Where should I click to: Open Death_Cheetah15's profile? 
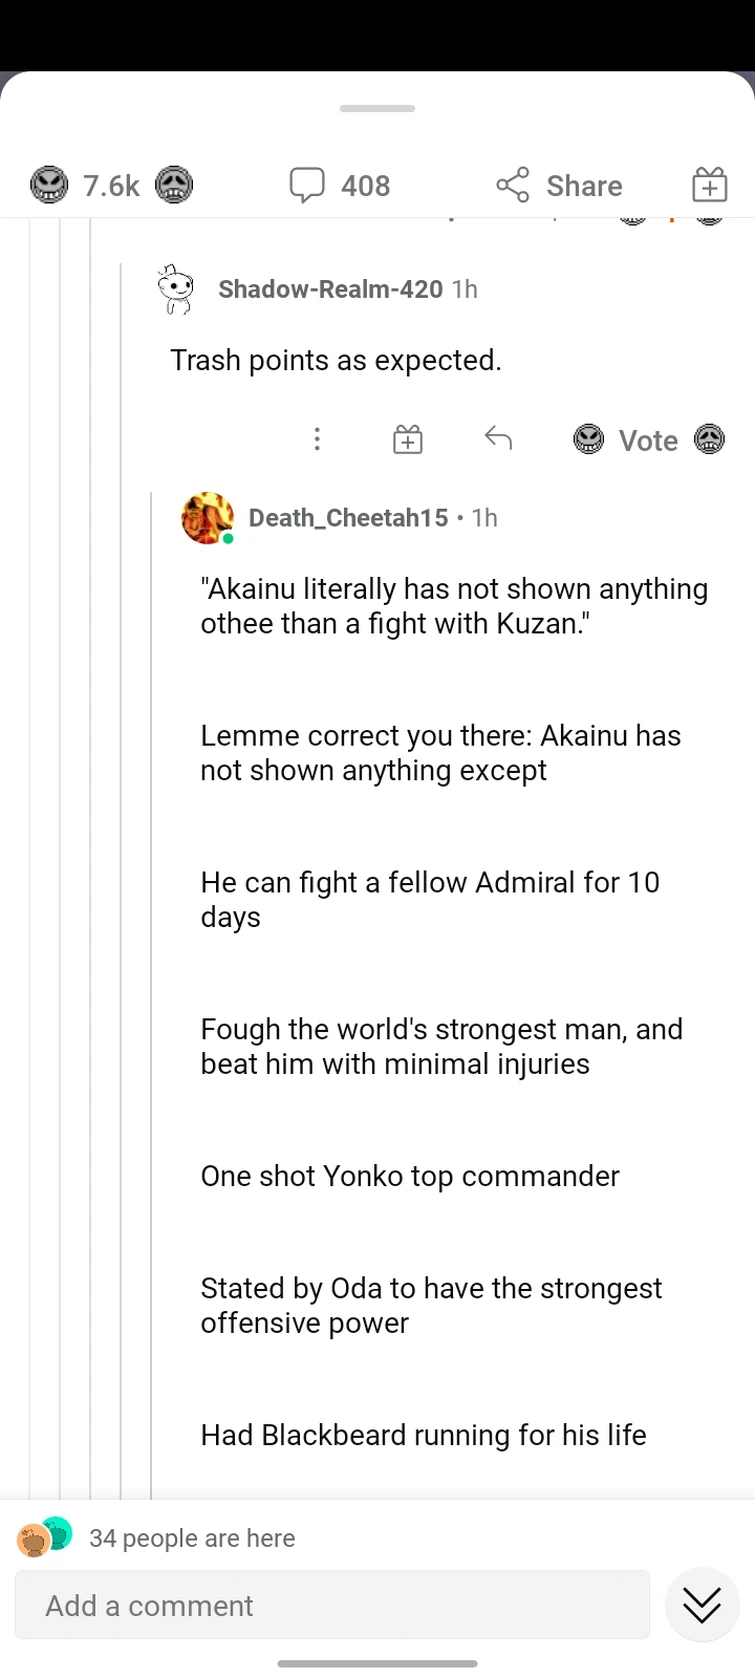[347, 518]
